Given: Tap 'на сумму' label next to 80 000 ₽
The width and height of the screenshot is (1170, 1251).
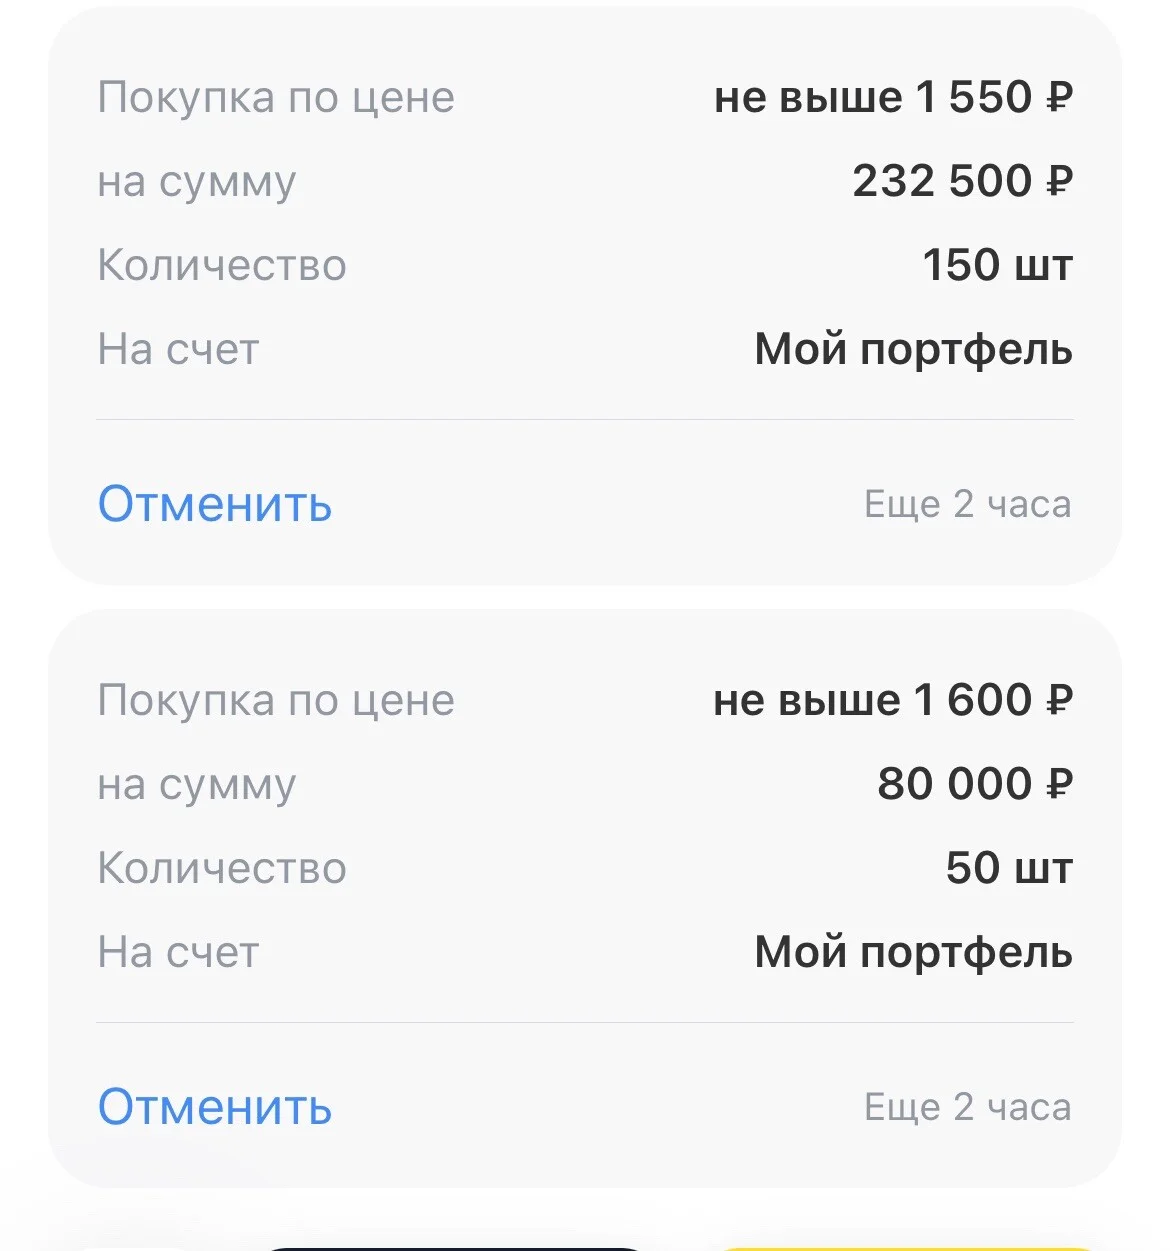Looking at the screenshot, I should (x=197, y=786).
